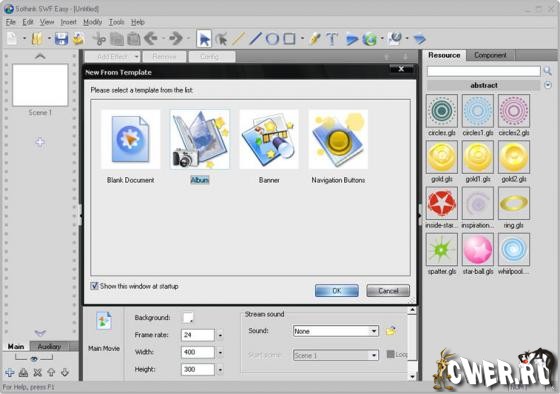This screenshot has width=560, height=394.
Task: Click the Frame rate stepper arrow
Action: click(x=220, y=335)
